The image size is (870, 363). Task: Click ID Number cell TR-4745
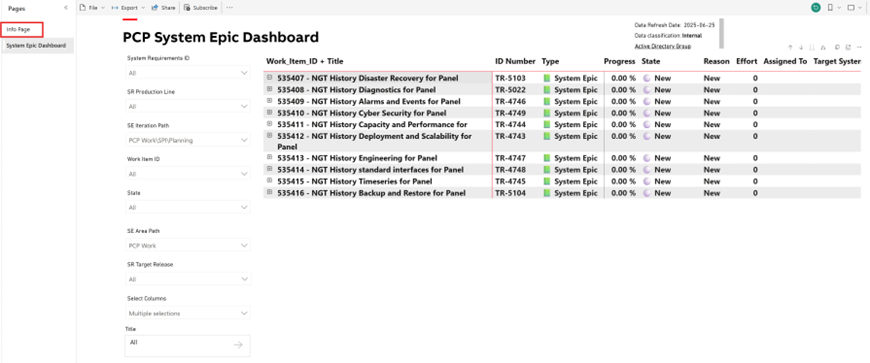[x=510, y=182]
